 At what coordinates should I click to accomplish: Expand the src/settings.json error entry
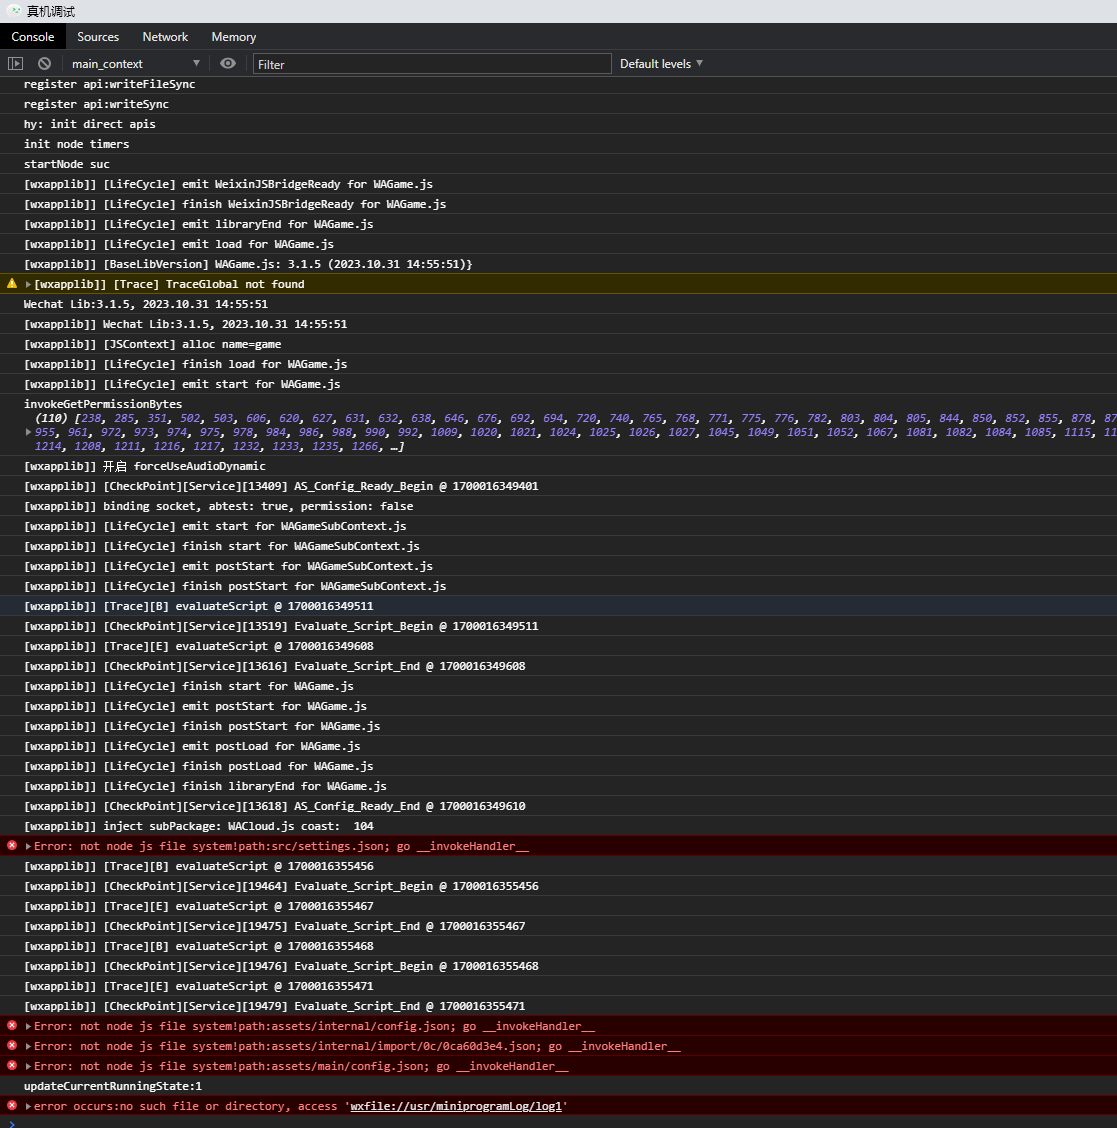click(28, 846)
